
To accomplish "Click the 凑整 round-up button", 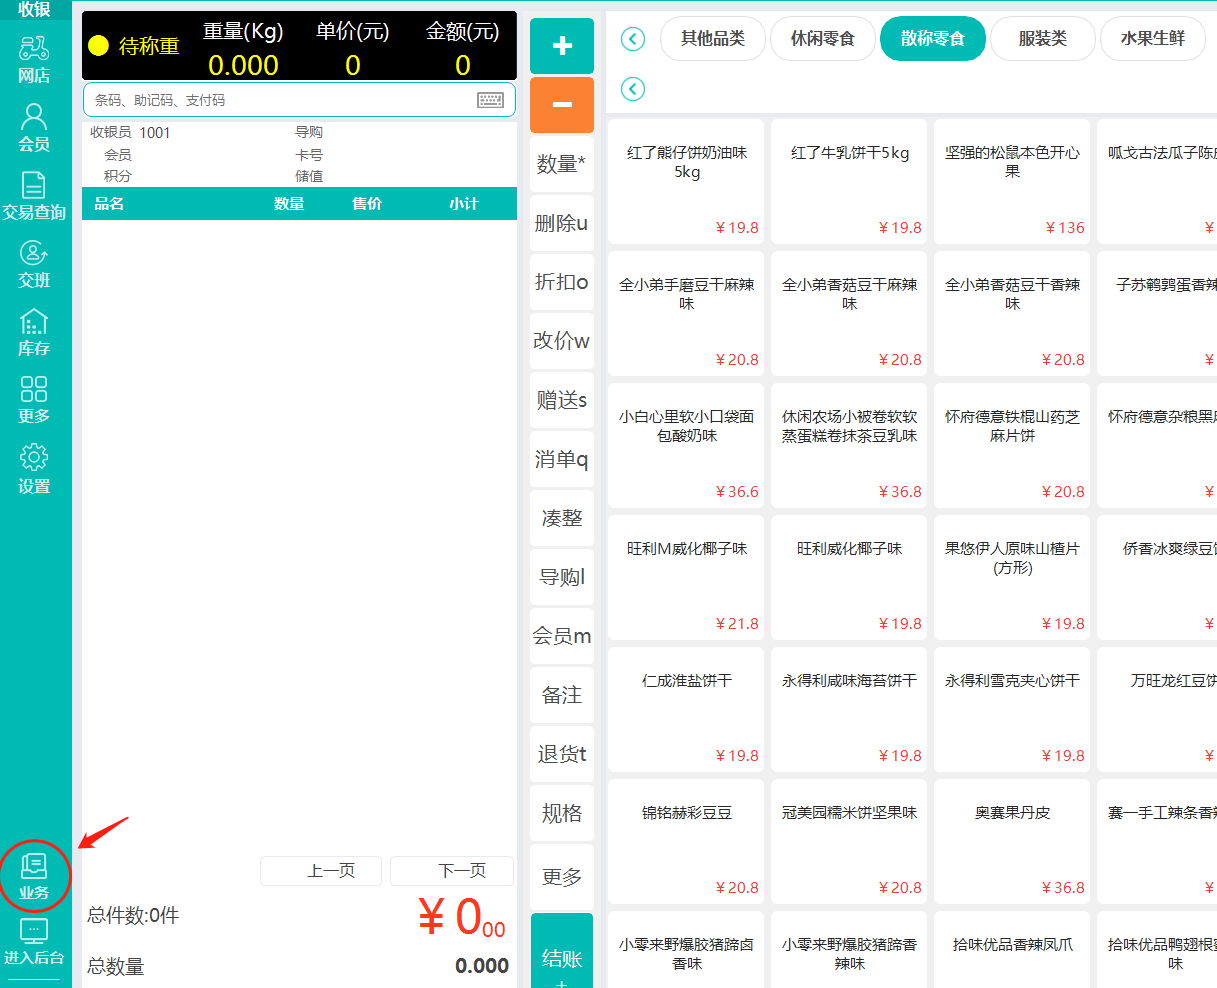I will 562,518.
